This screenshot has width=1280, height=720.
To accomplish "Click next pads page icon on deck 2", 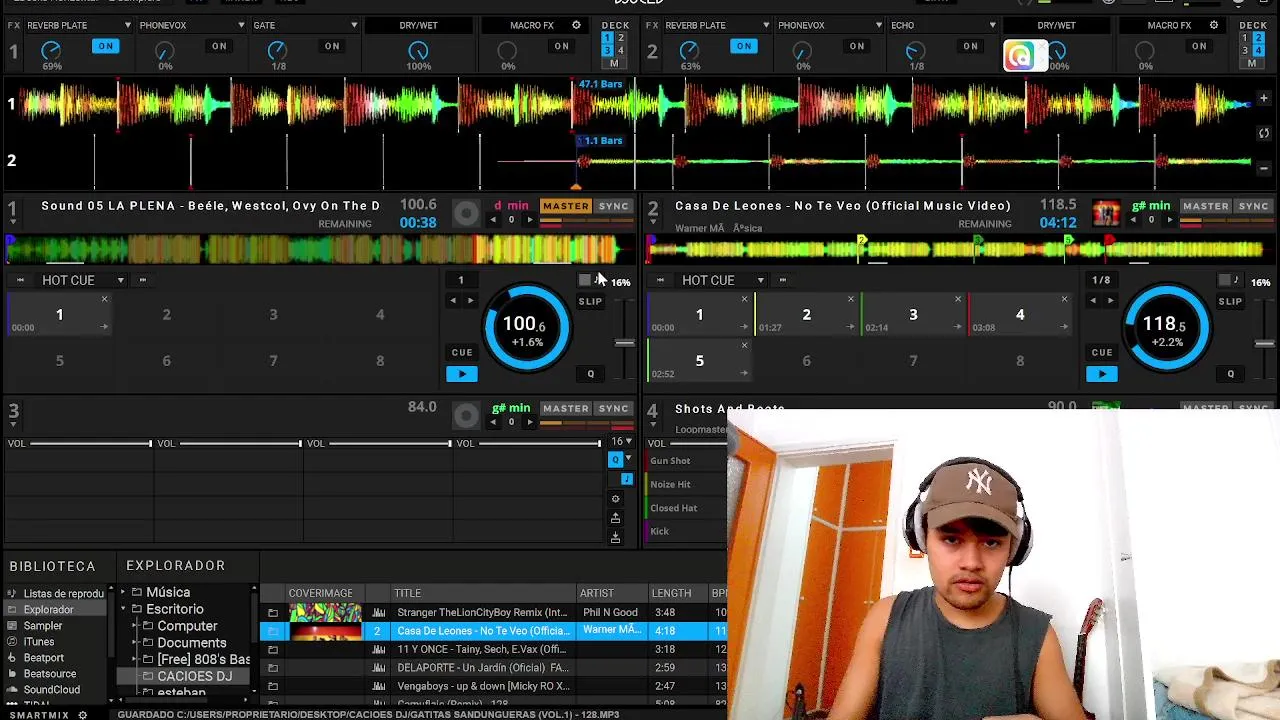I will click(782, 280).
